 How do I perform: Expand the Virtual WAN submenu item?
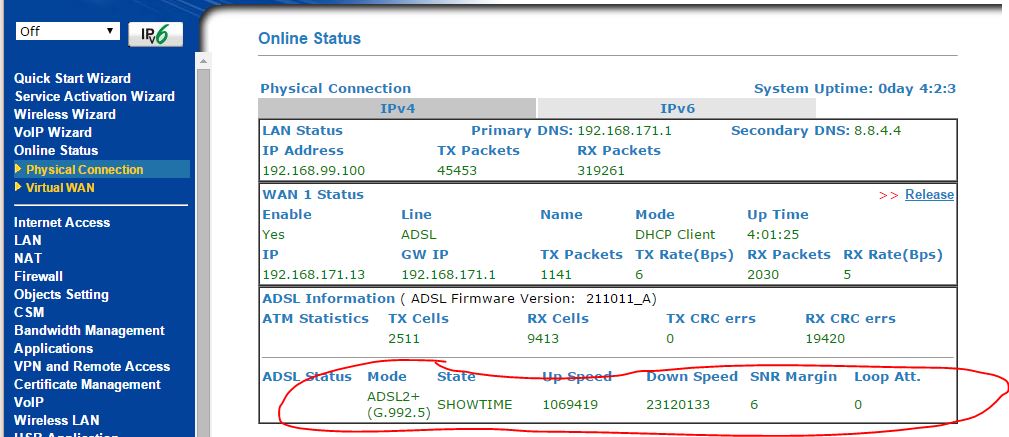(61, 188)
